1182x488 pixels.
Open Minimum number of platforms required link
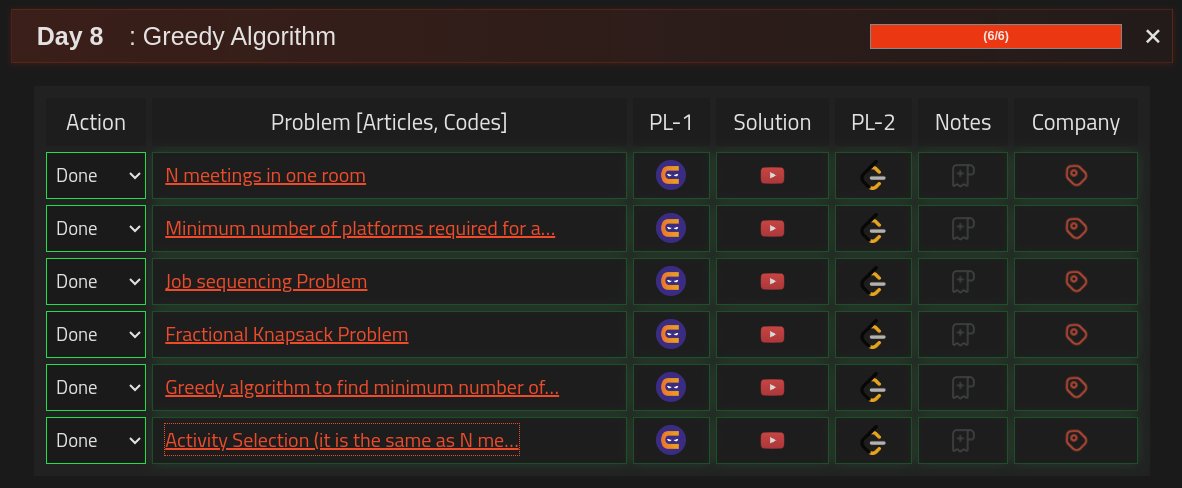[x=360, y=228]
